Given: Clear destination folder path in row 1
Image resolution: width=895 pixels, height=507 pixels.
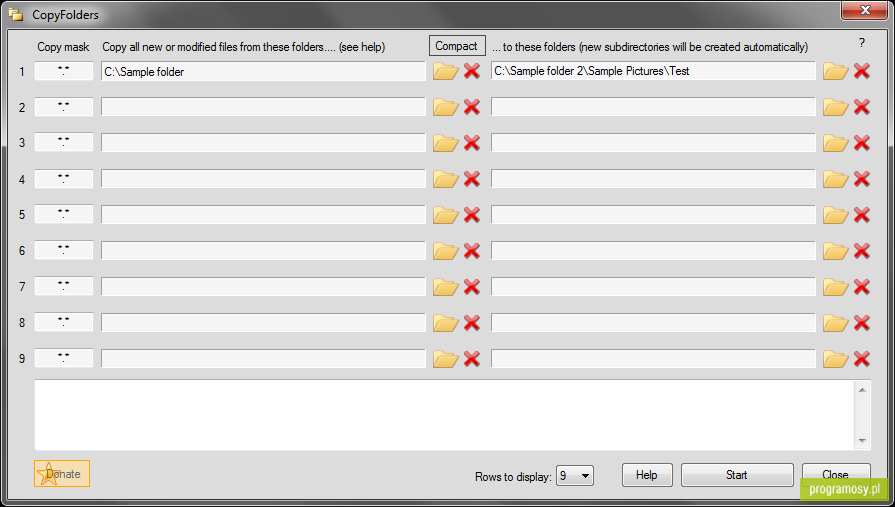Looking at the screenshot, I should 861,71.
